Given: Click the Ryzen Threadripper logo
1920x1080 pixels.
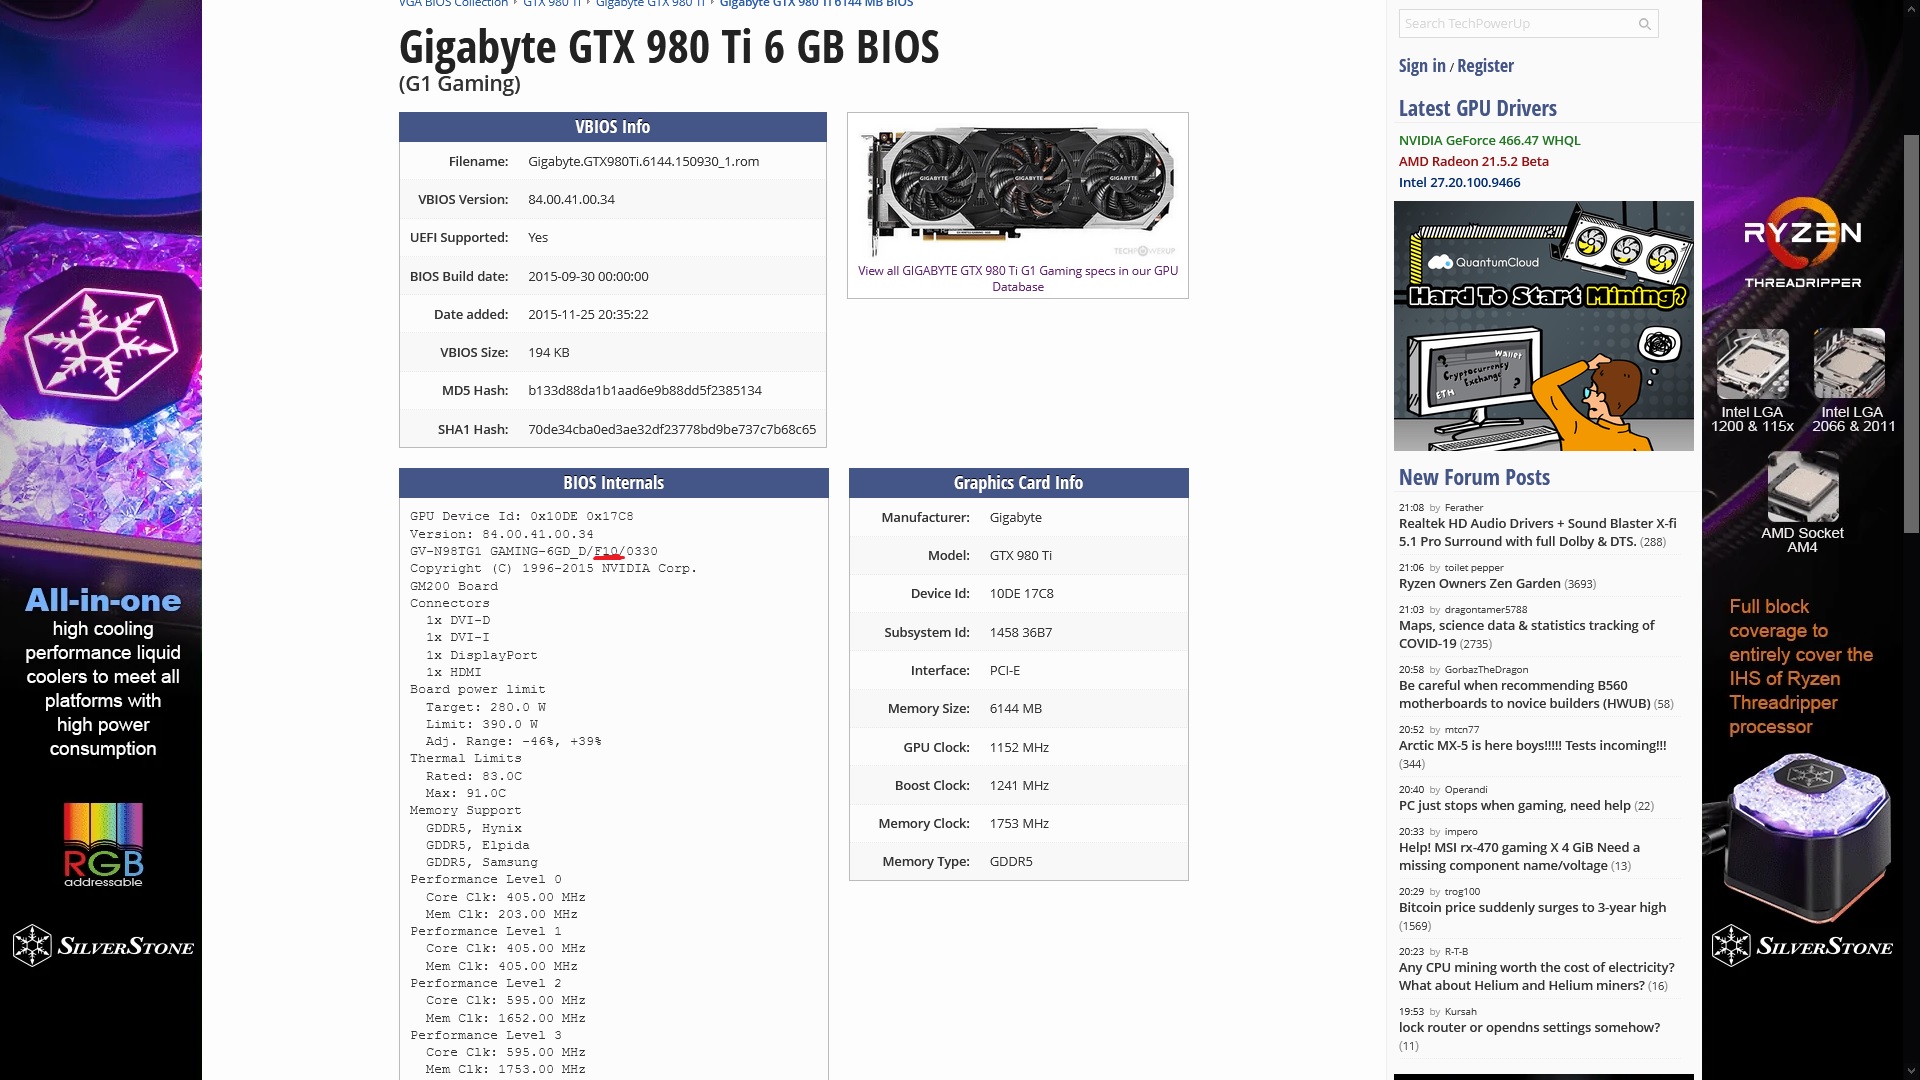Looking at the screenshot, I should [x=1802, y=245].
